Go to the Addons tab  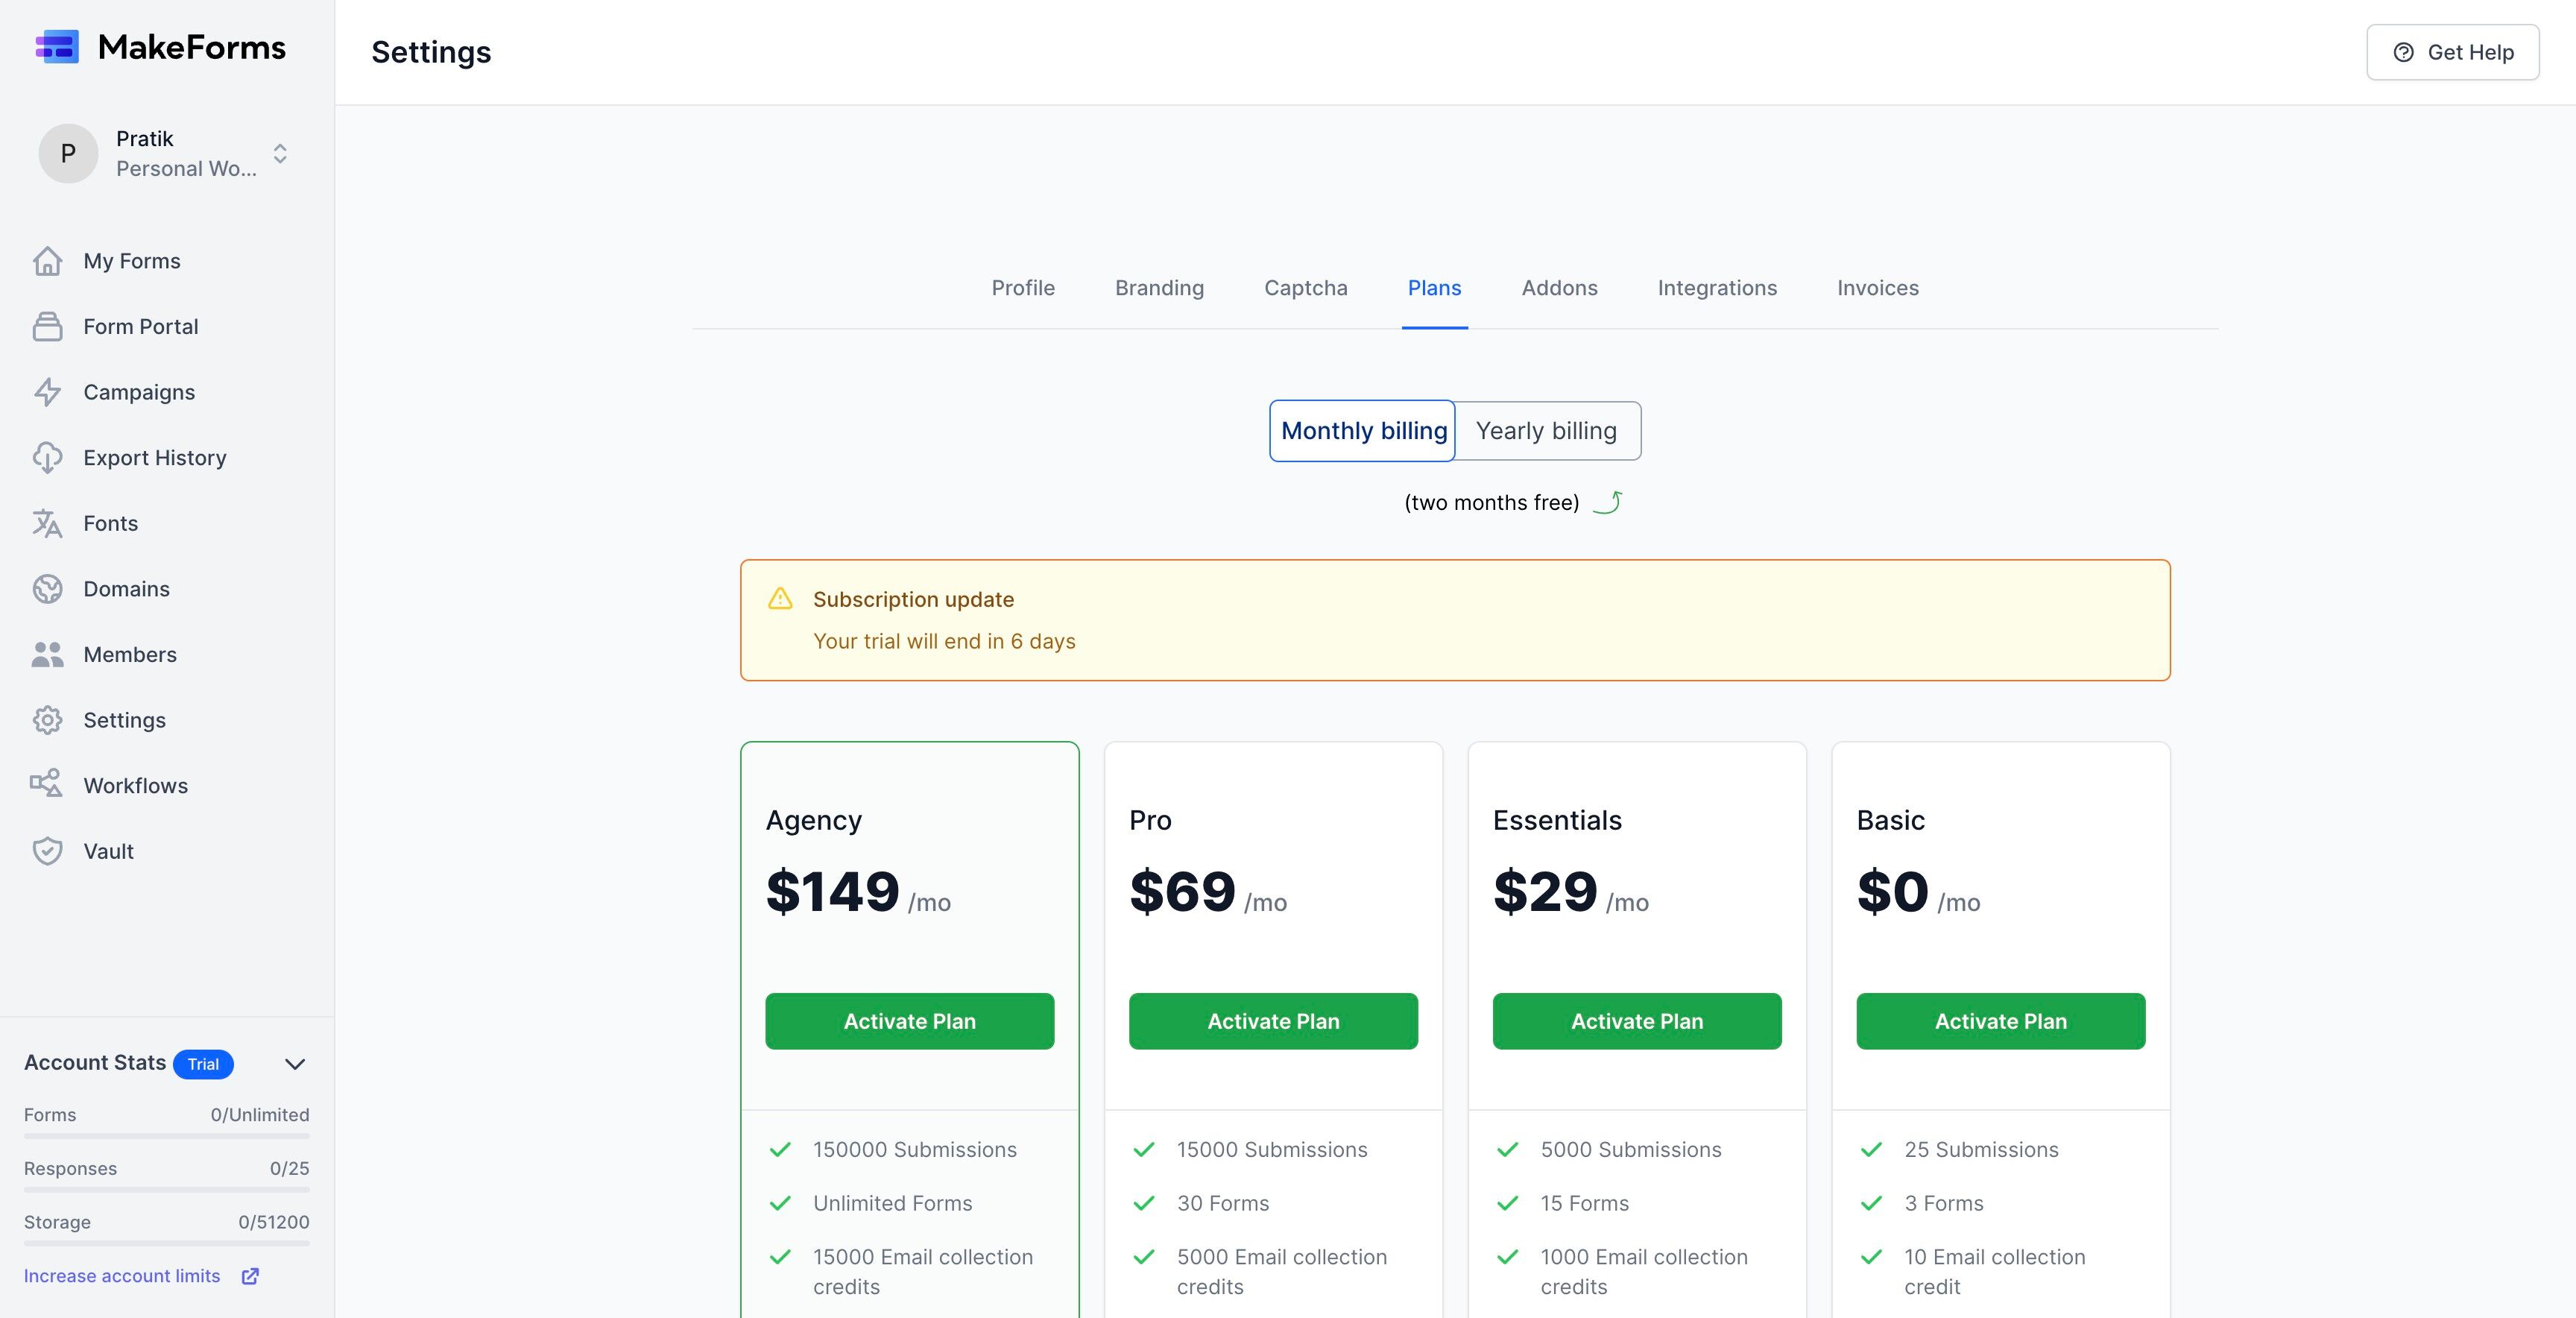point(1559,288)
